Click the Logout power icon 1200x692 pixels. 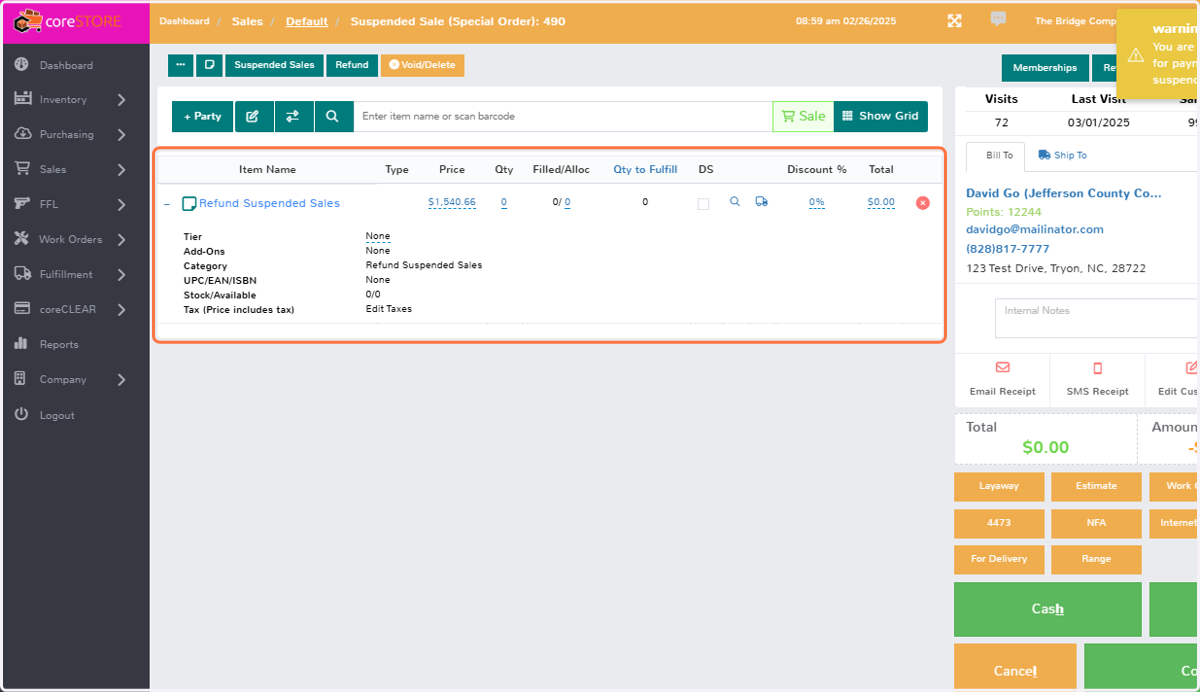tap(21, 414)
